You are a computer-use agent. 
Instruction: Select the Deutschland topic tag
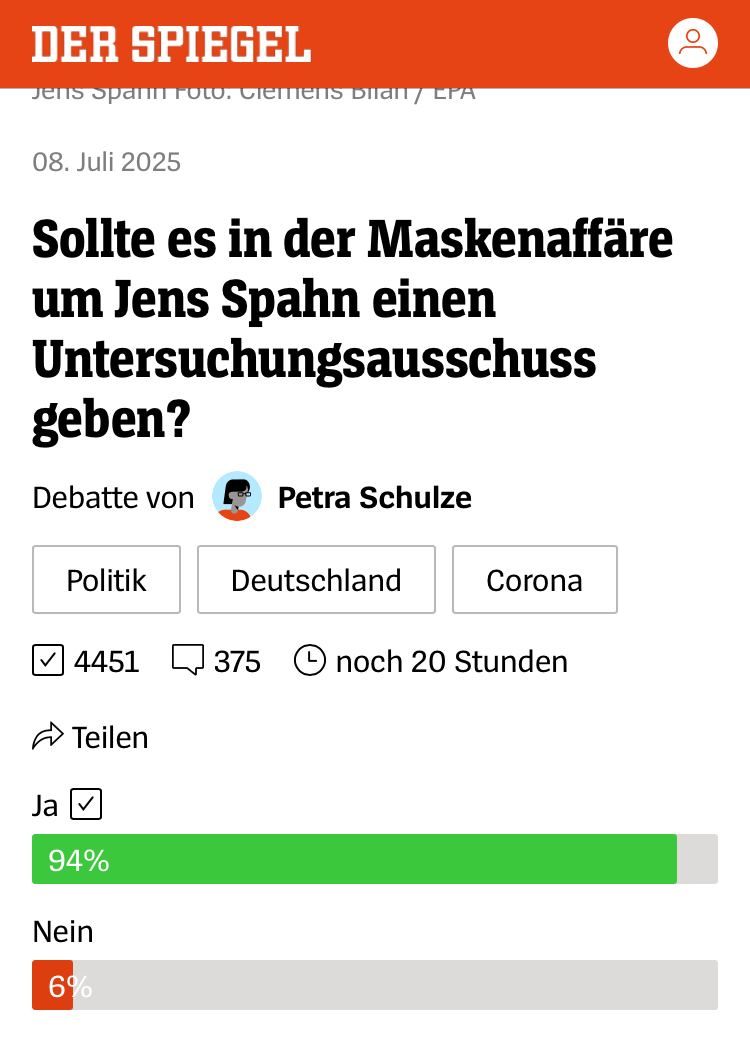pos(316,580)
